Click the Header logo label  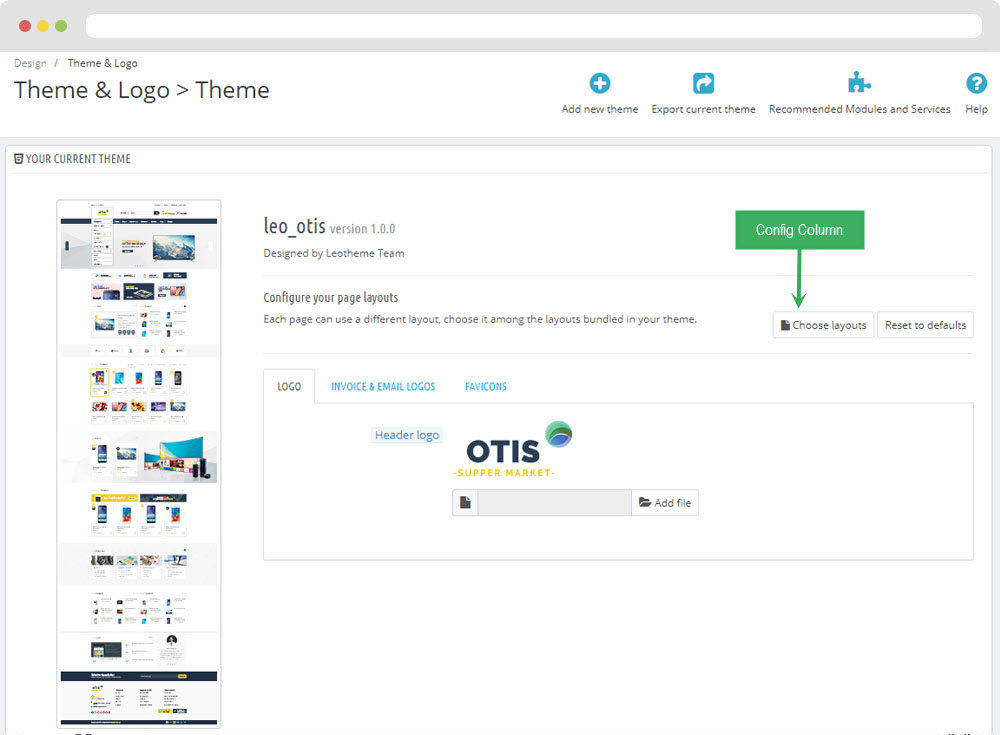point(407,435)
